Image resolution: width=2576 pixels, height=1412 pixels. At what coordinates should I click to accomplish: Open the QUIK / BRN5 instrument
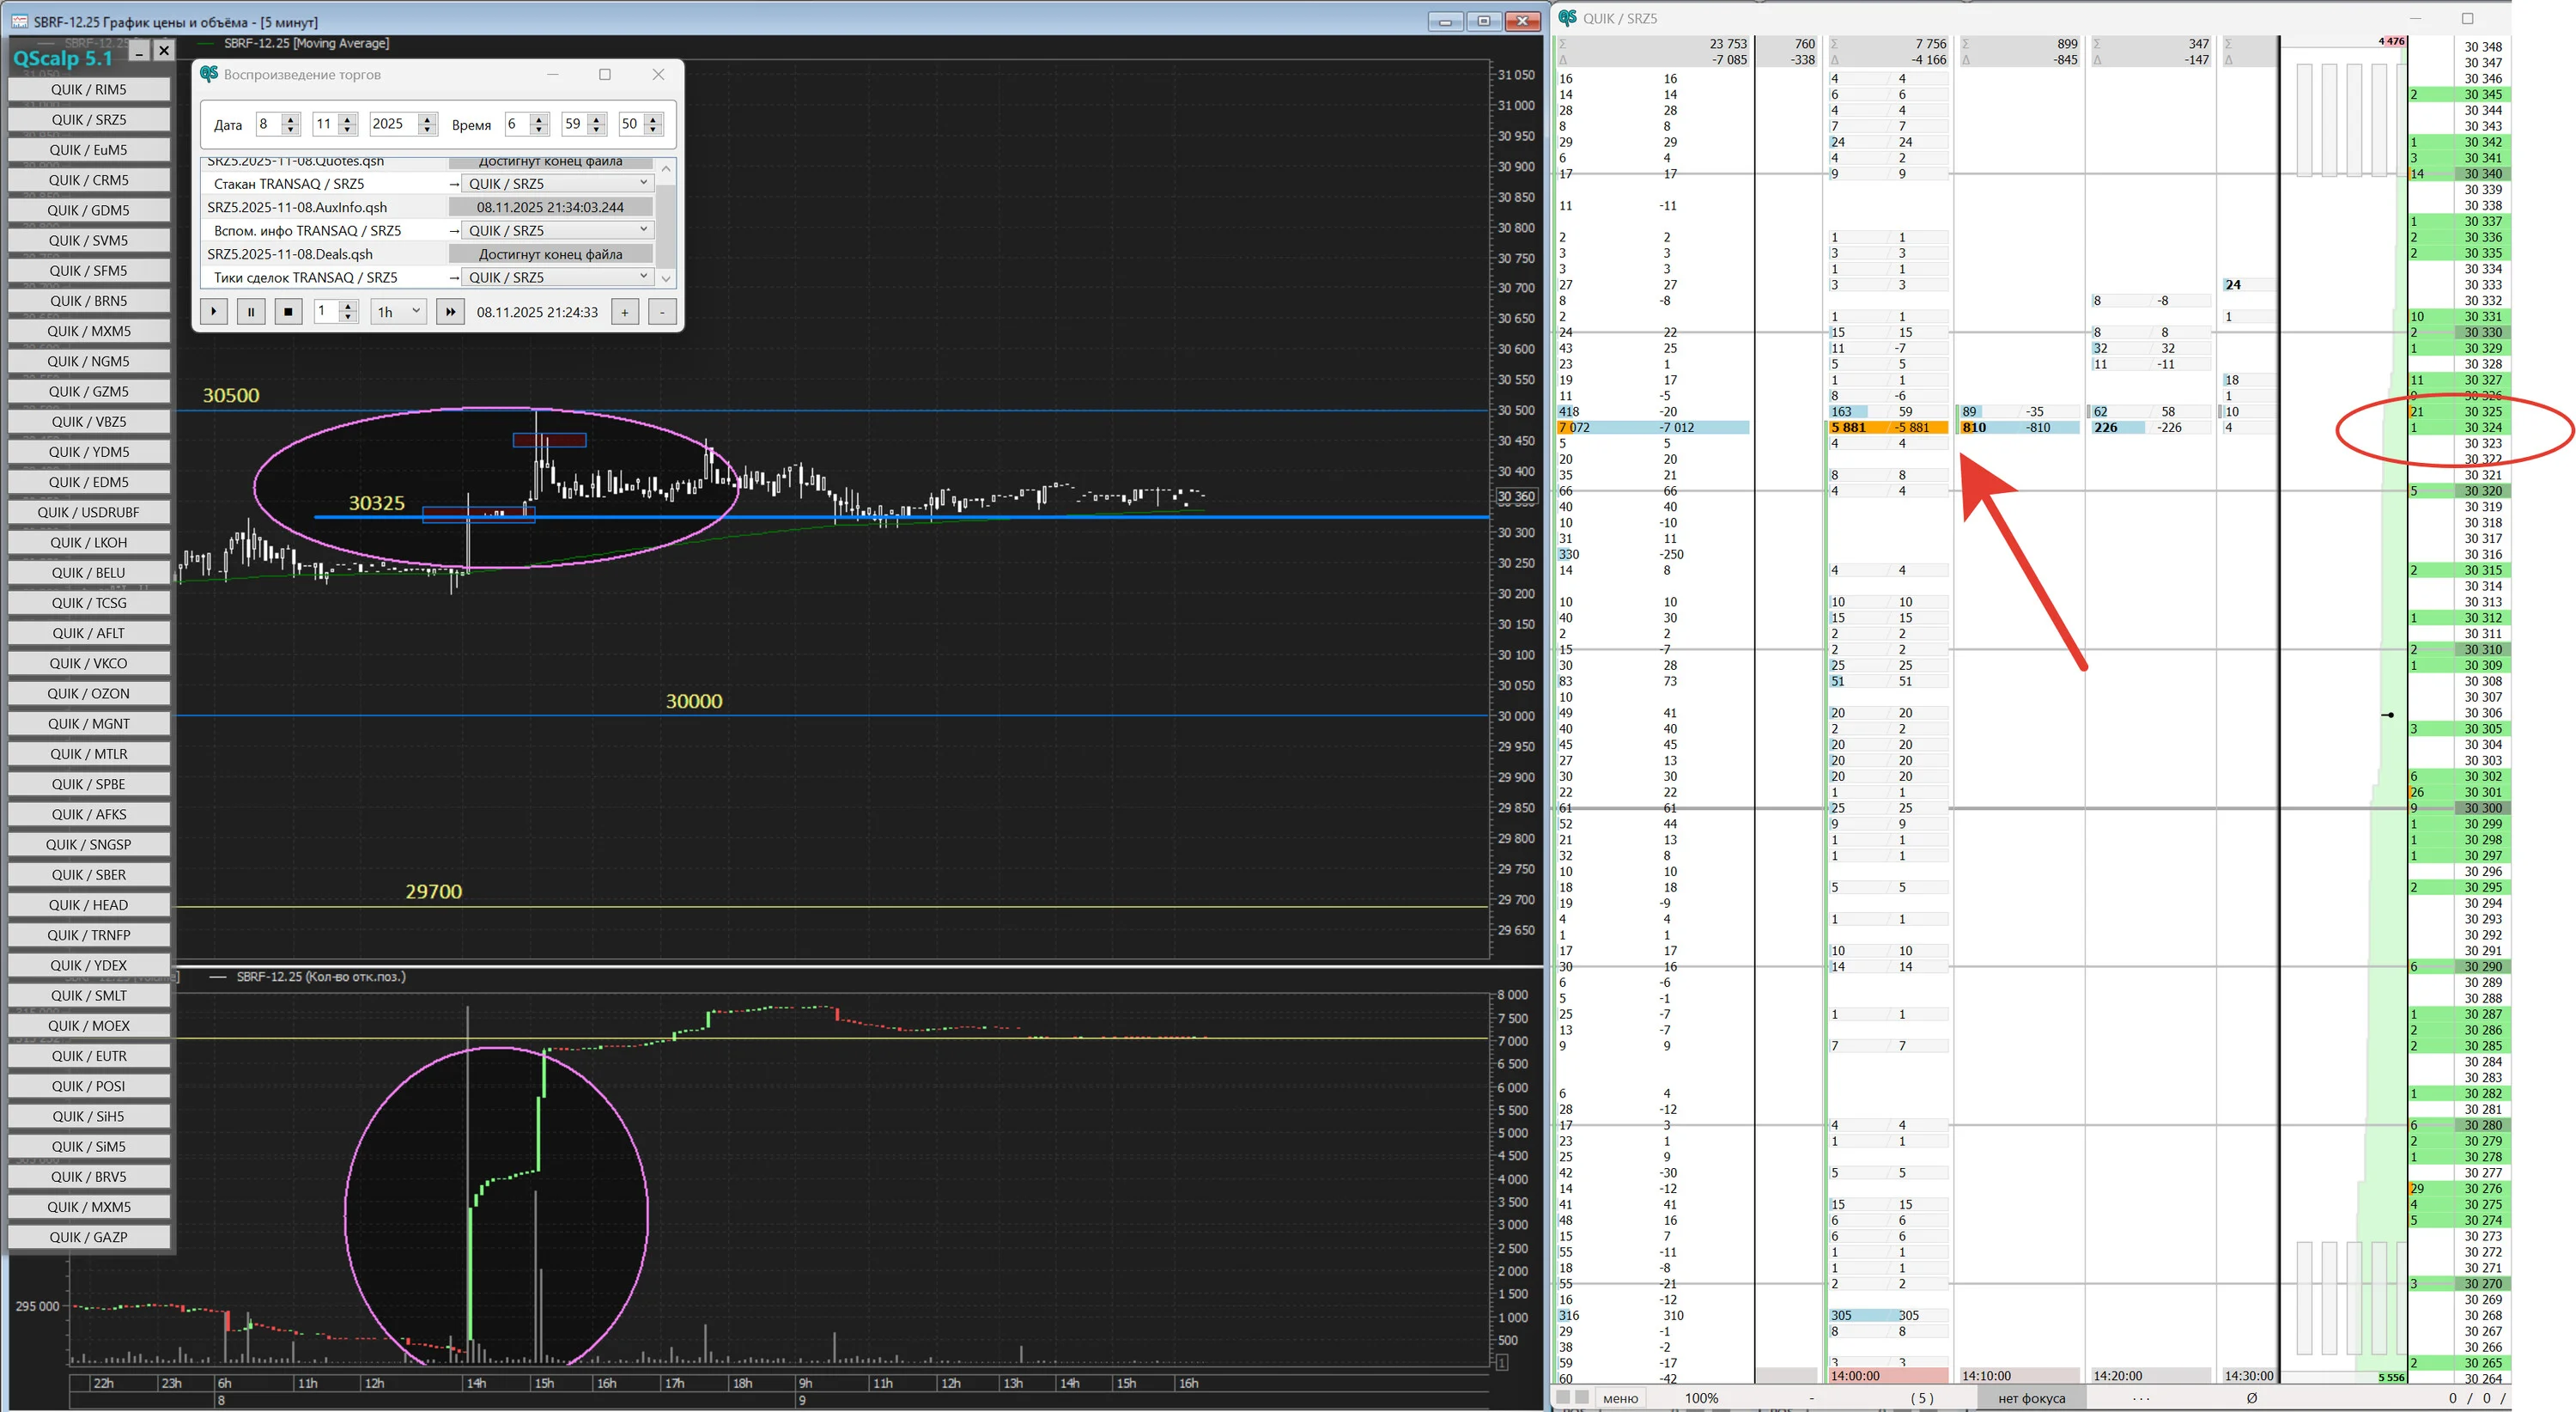coord(89,301)
